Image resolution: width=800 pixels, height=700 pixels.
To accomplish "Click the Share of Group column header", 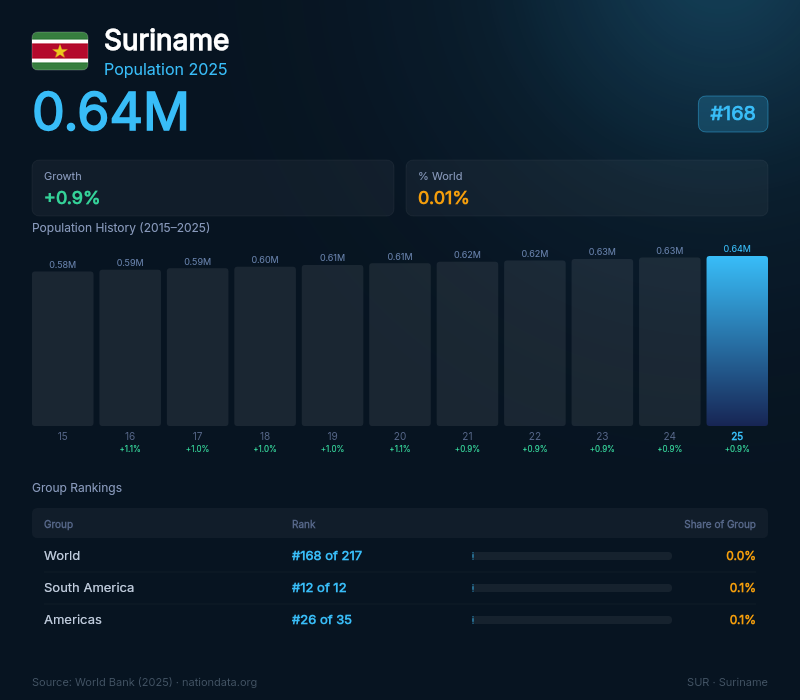I will click(719, 524).
